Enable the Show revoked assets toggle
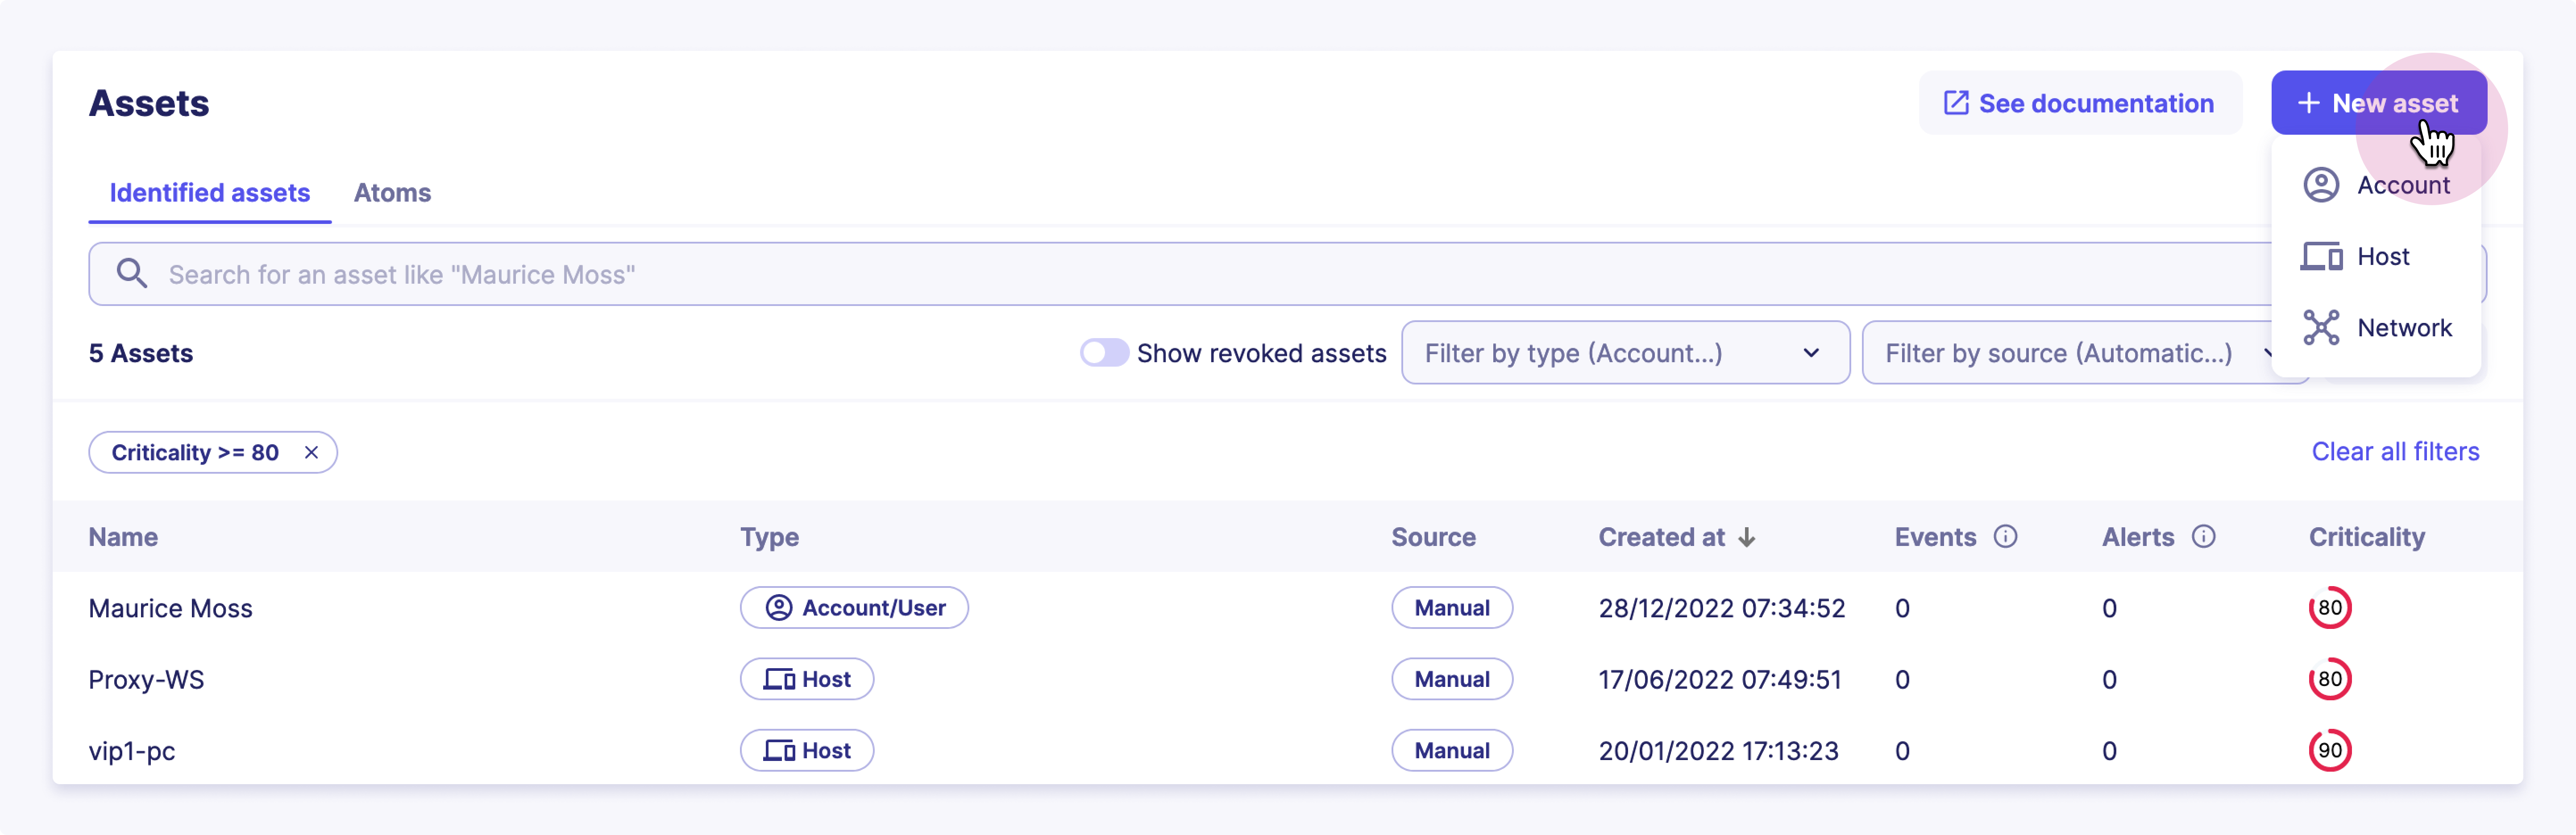Screen dimensions: 2576x835 click(x=1104, y=352)
